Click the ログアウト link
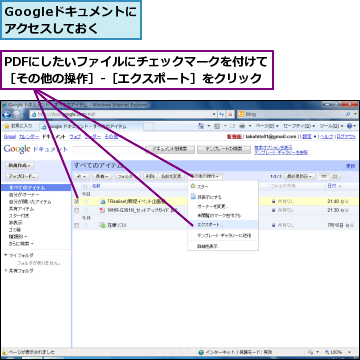Viewport: 360px width, 360px height. pos(346,137)
